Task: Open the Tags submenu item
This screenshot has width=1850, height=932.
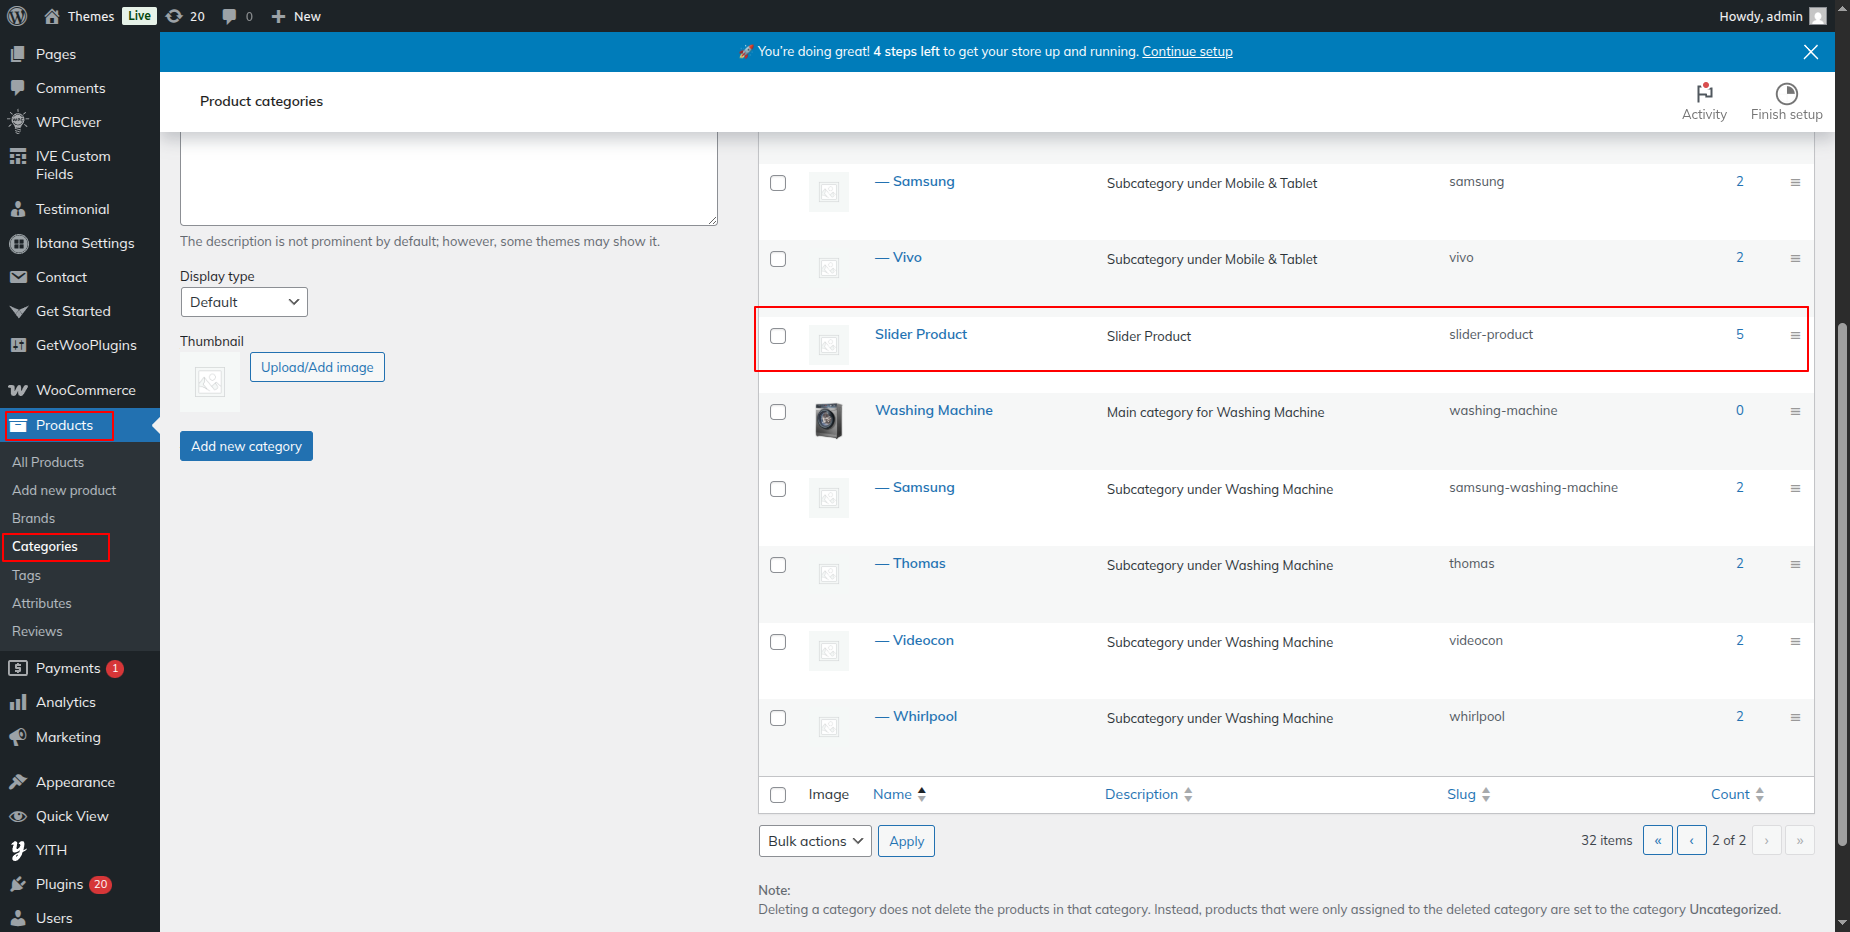Action: (27, 575)
